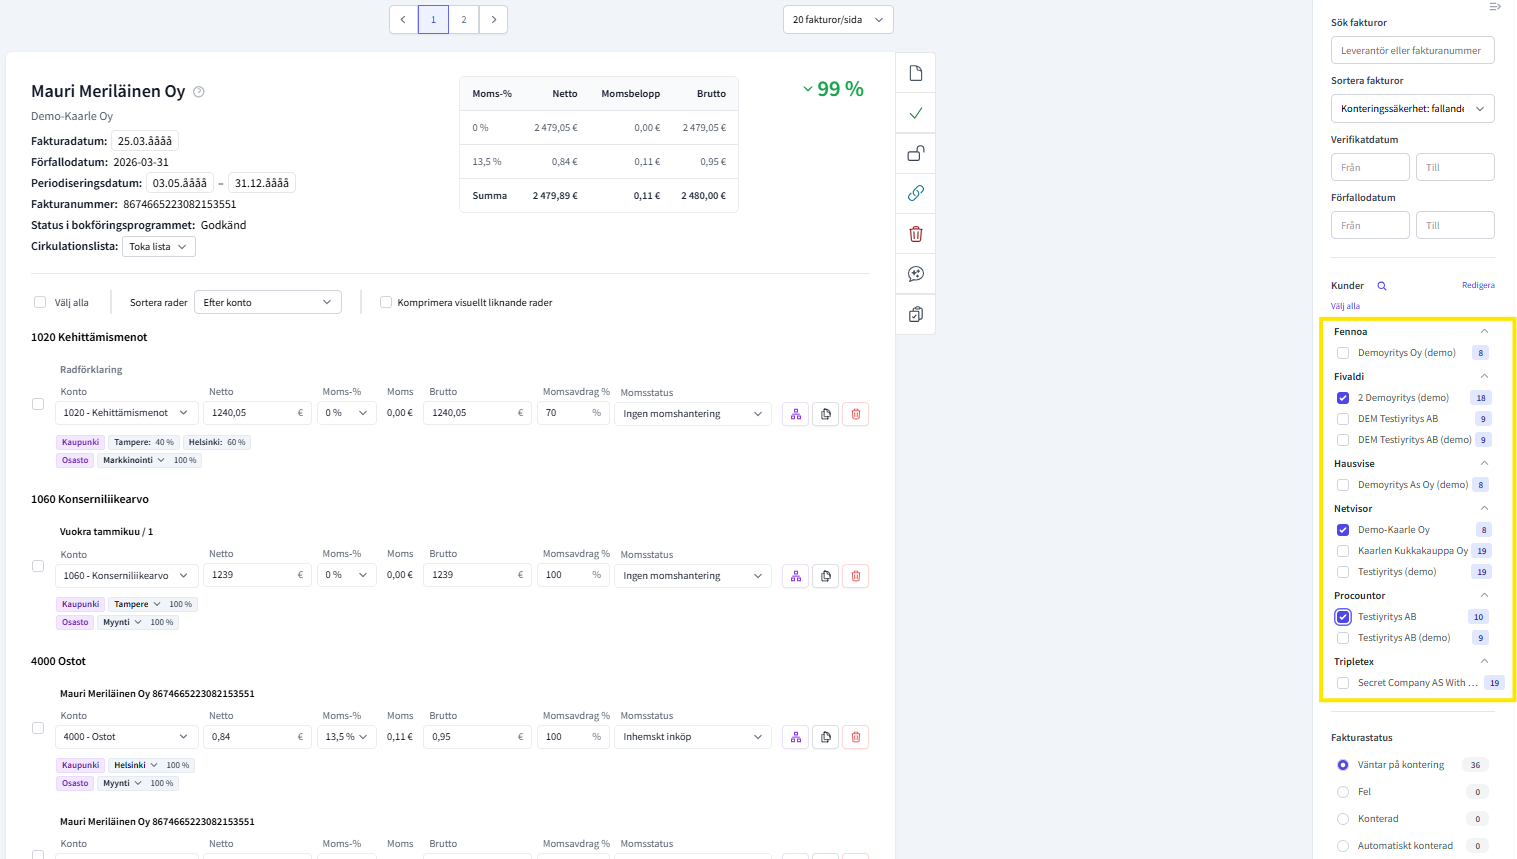Image resolution: width=1517 pixels, height=859 pixels.
Task: Click the Kaupunki tag on the 1020 row
Action: [x=81, y=442]
